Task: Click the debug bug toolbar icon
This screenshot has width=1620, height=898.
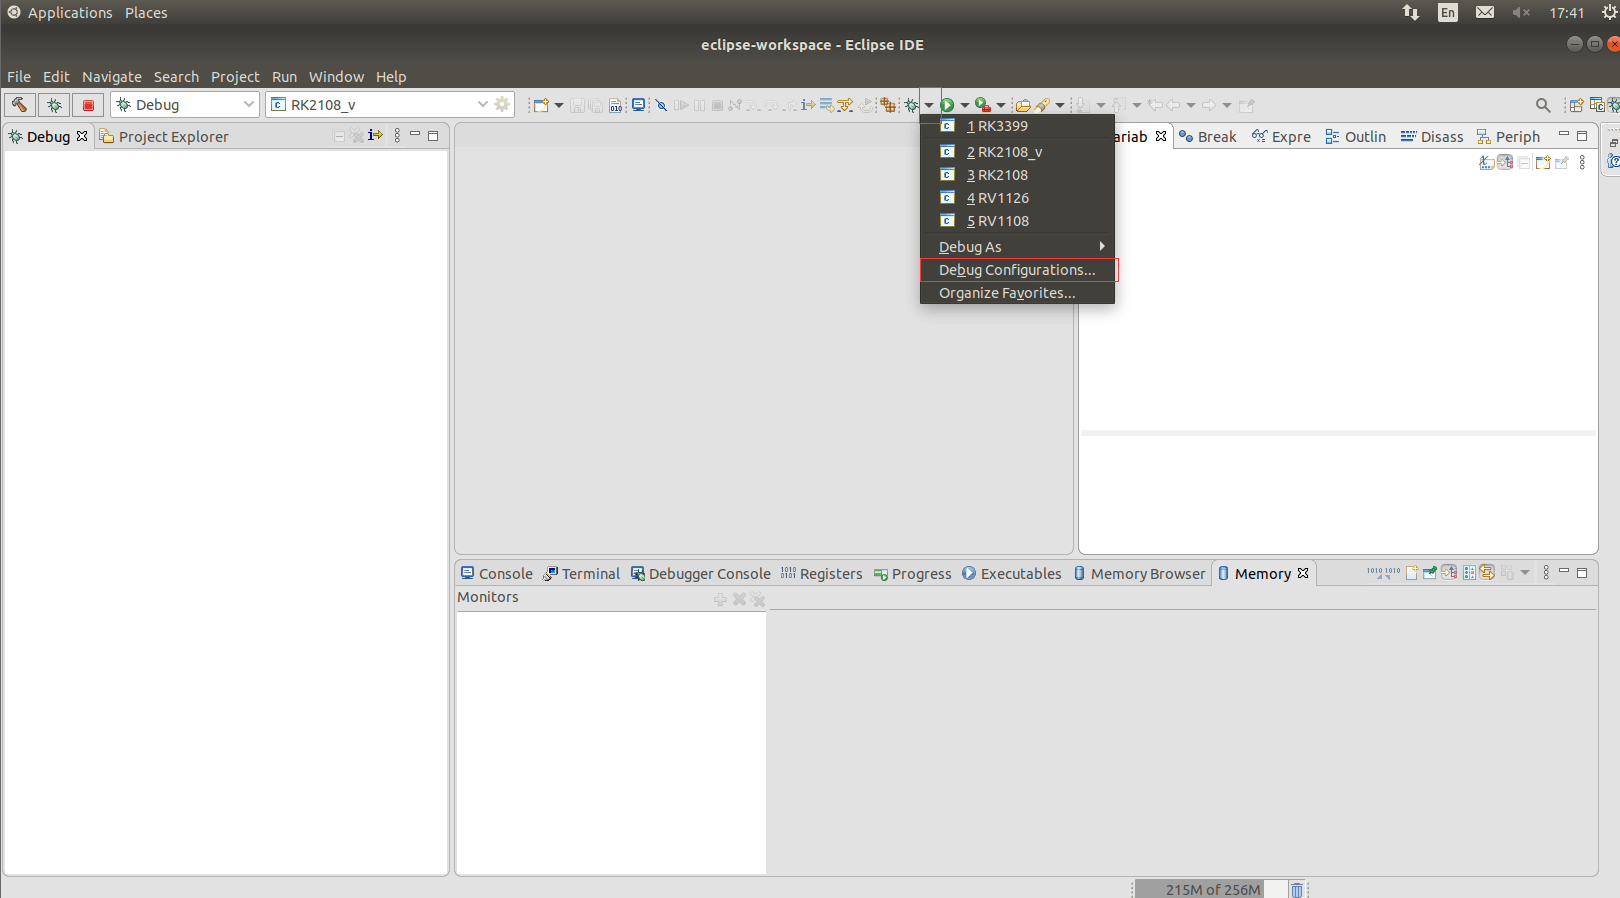Action: point(911,105)
